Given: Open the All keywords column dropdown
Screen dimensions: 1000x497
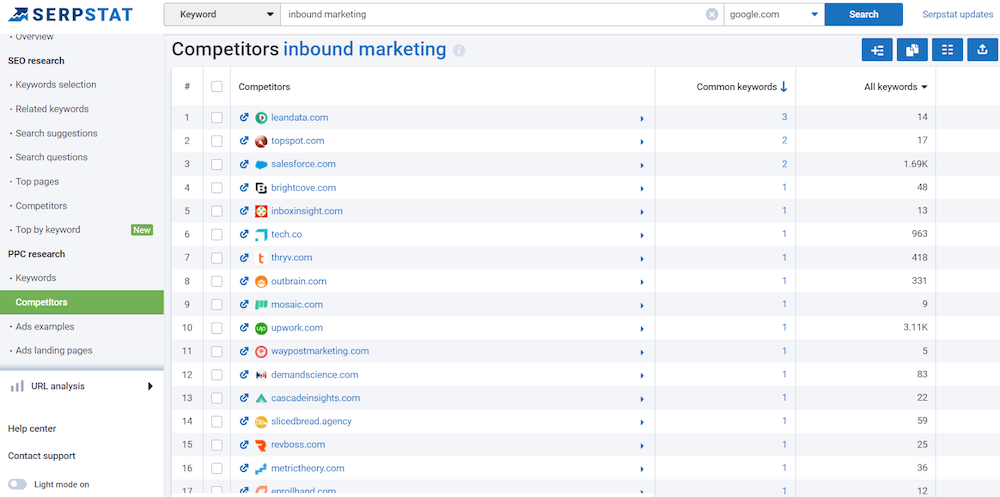Looking at the screenshot, I should 895,87.
